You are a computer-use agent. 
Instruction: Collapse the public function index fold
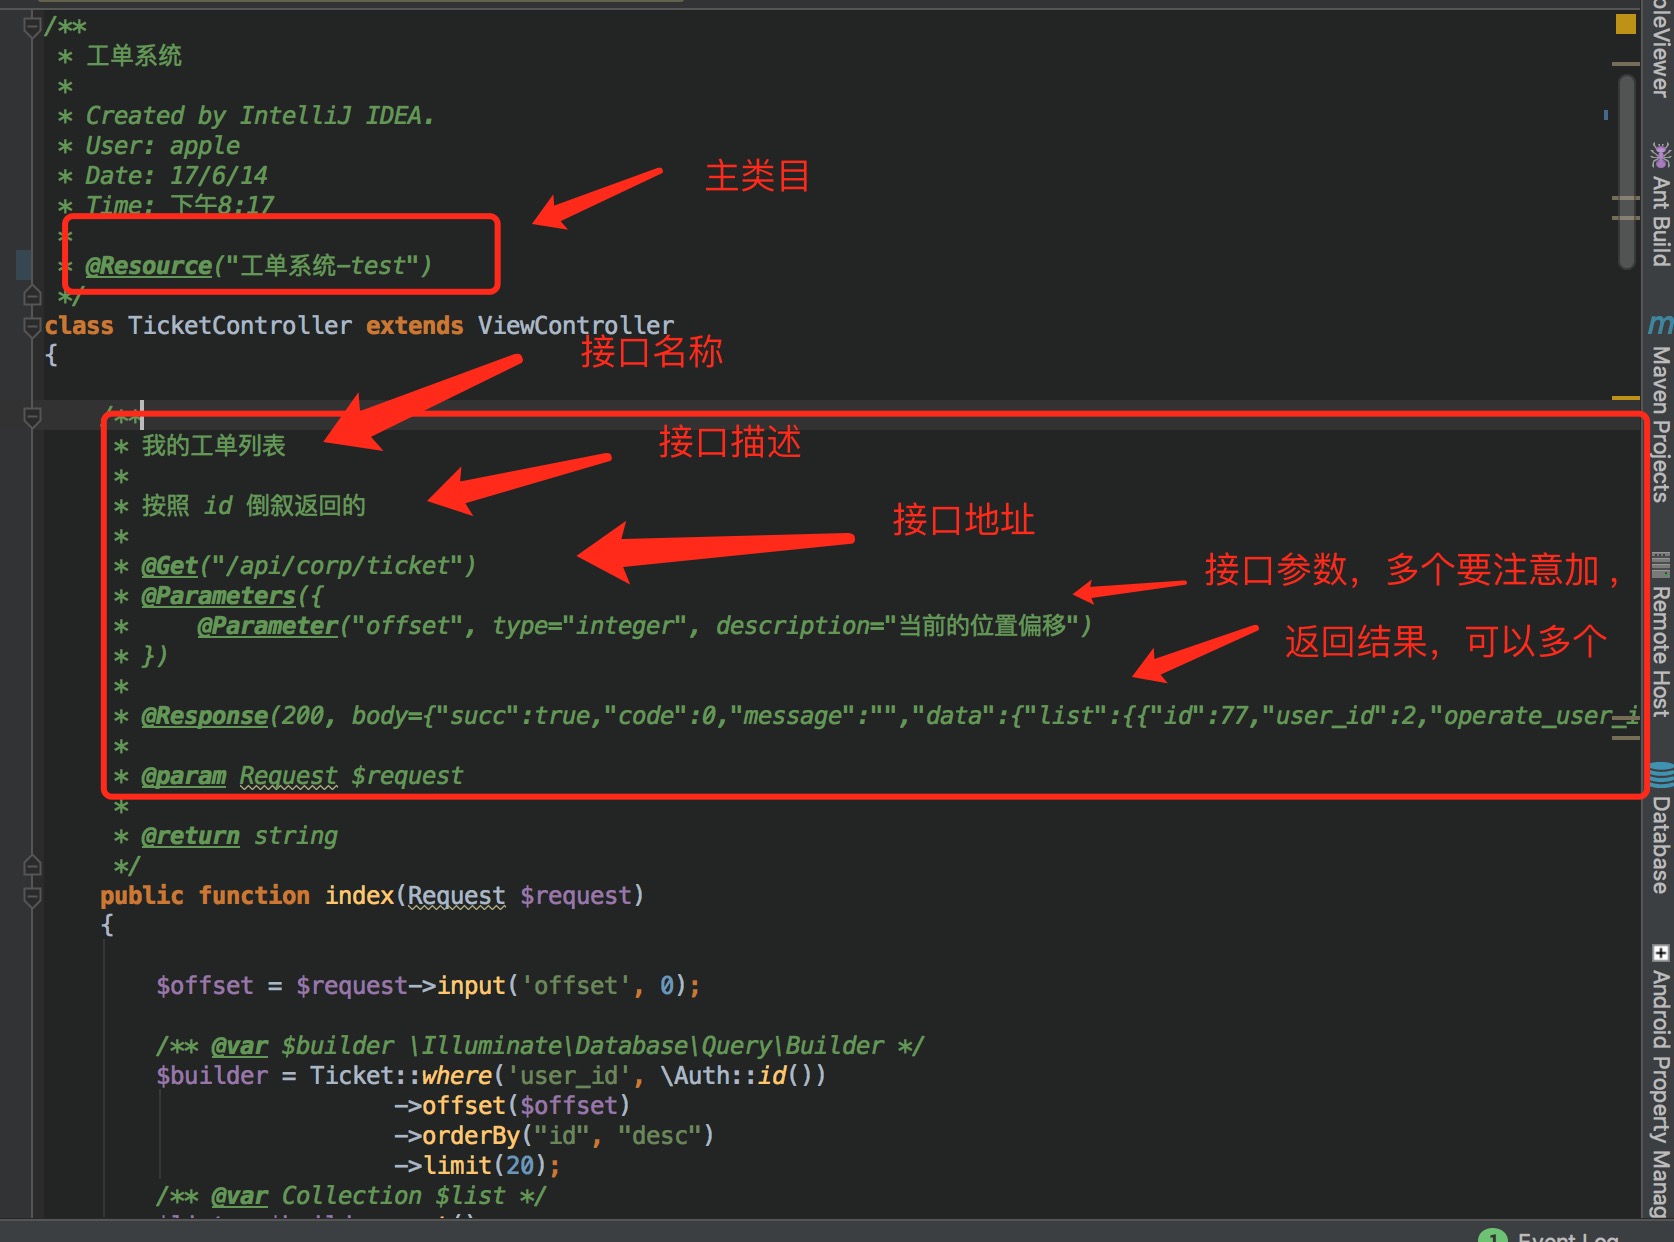click(x=32, y=896)
